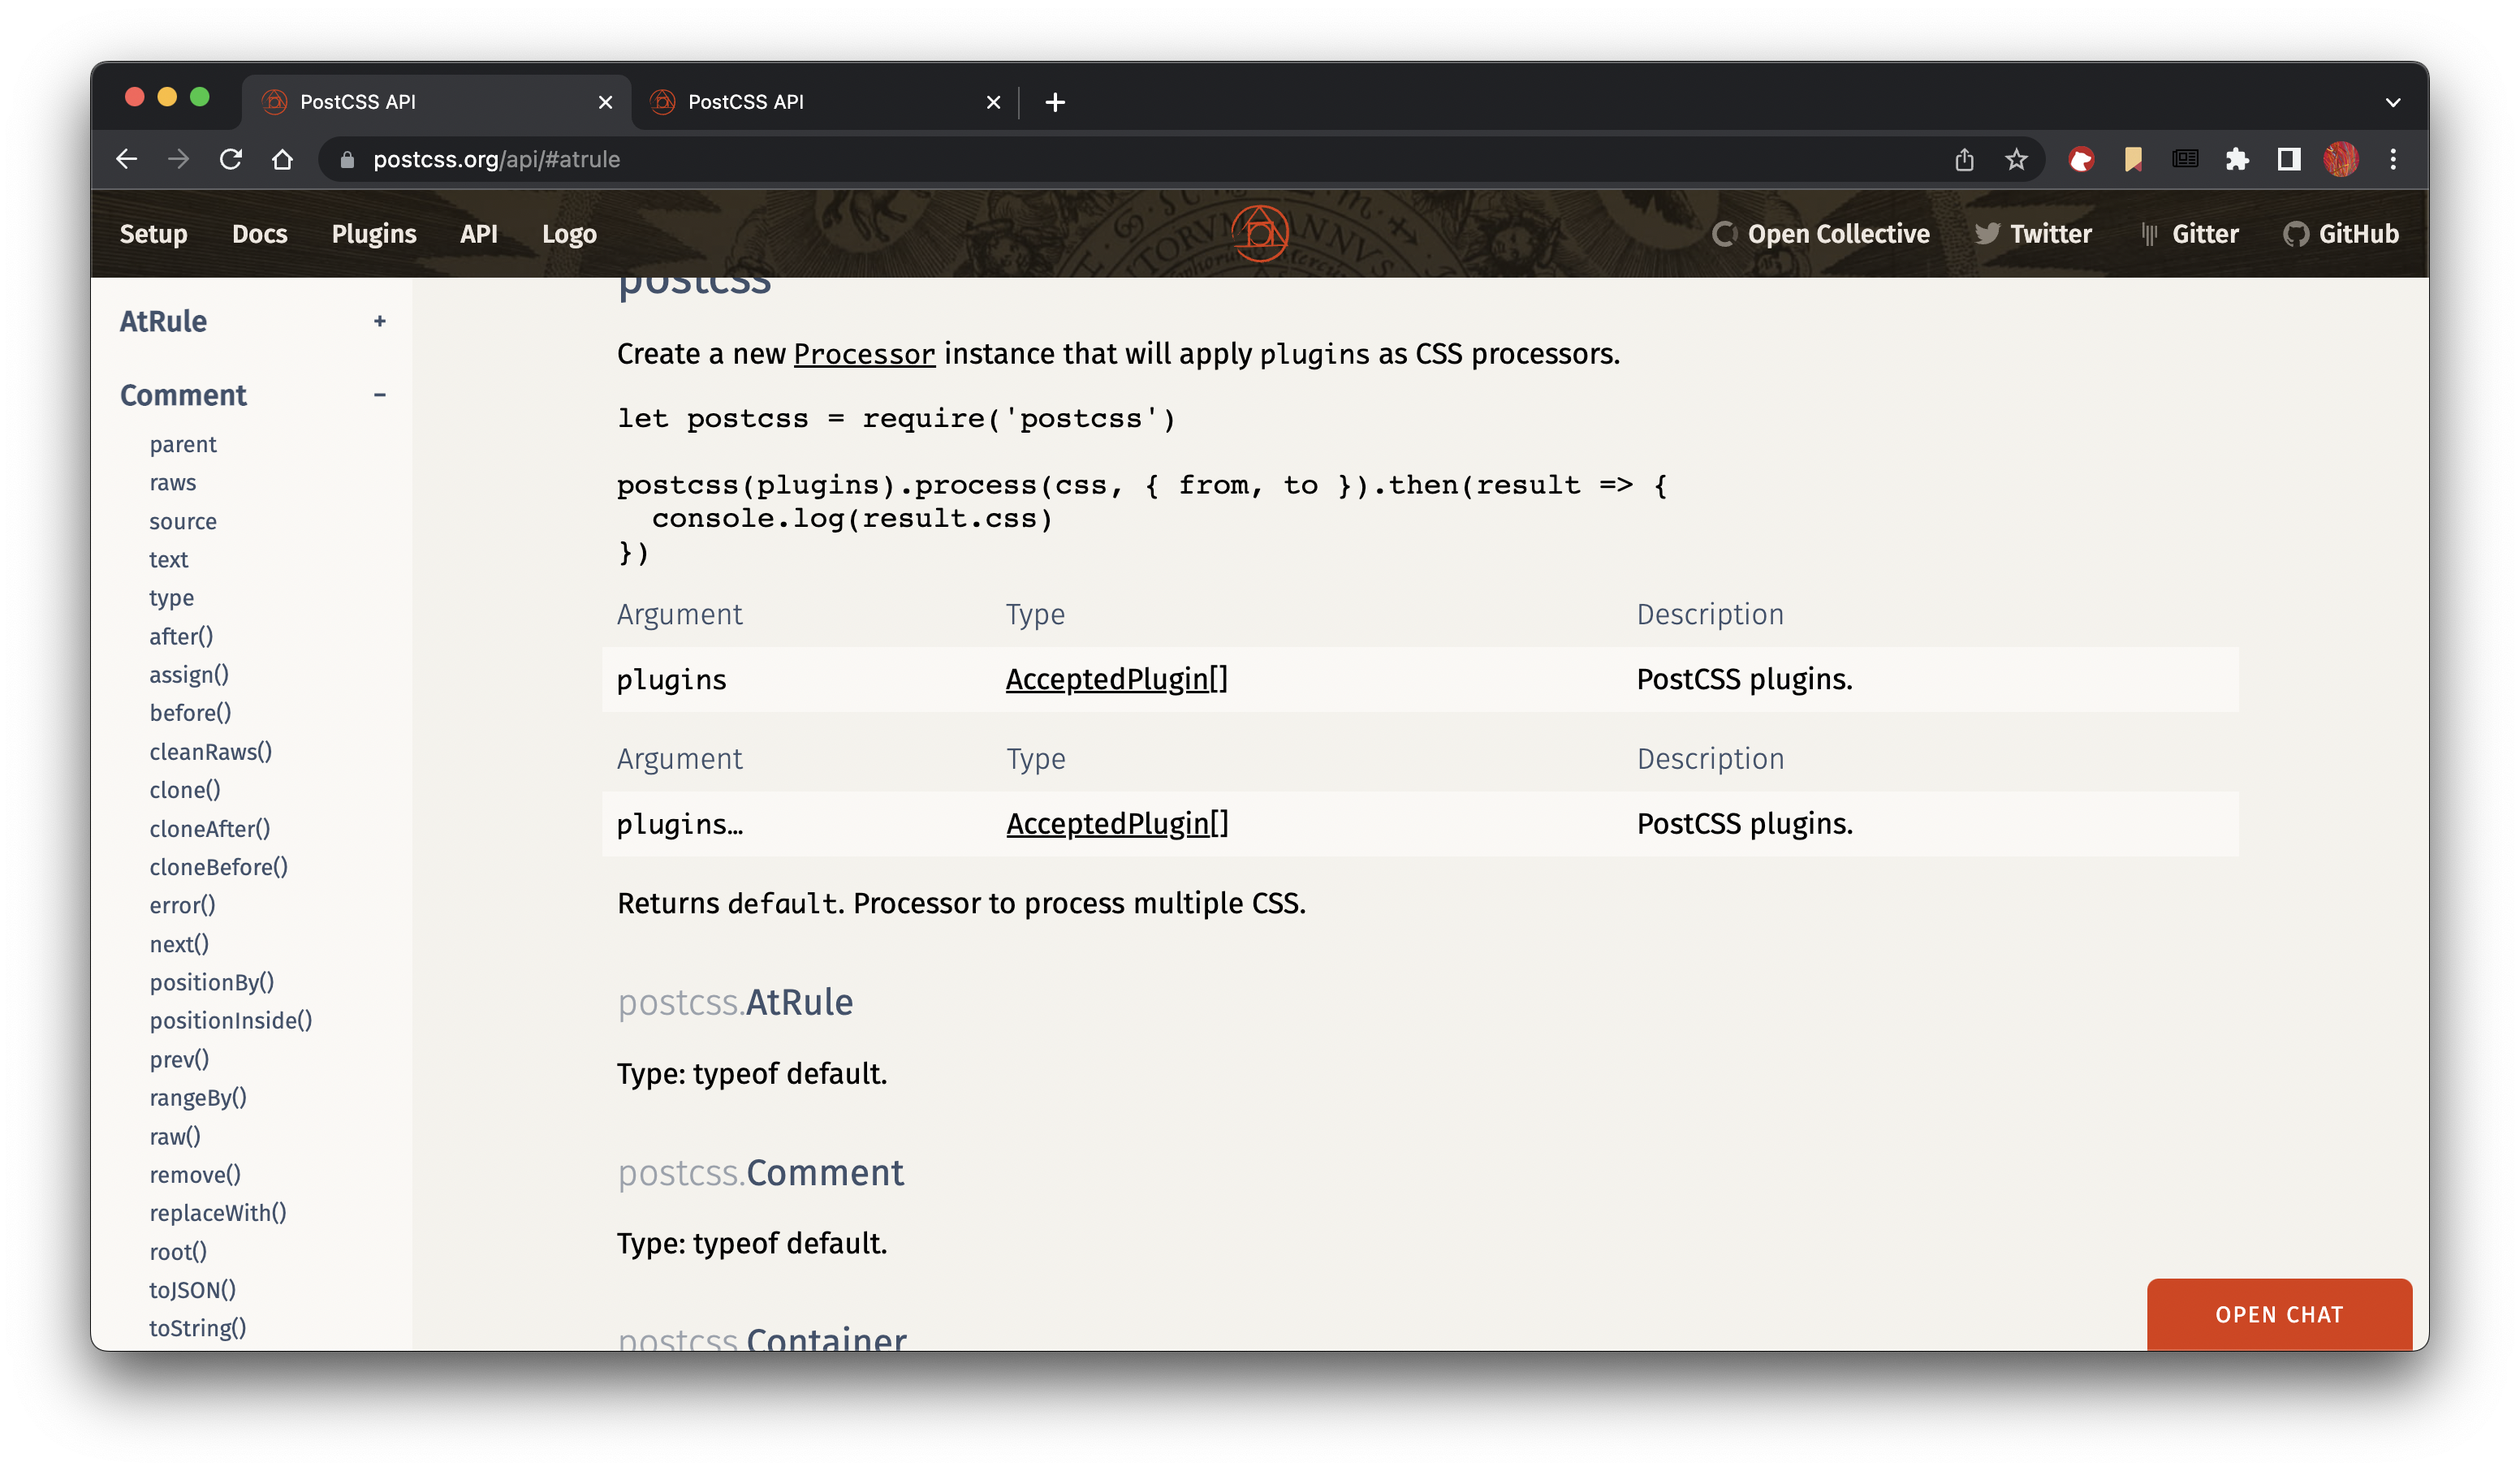The width and height of the screenshot is (2520, 1471).
Task: Click the yellow bookmark extension icon
Action: click(x=2133, y=159)
